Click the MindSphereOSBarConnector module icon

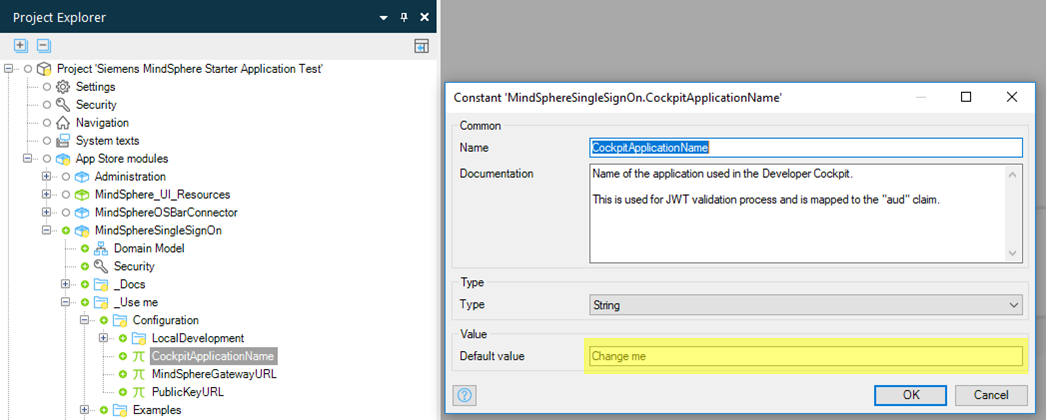pos(82,213)
